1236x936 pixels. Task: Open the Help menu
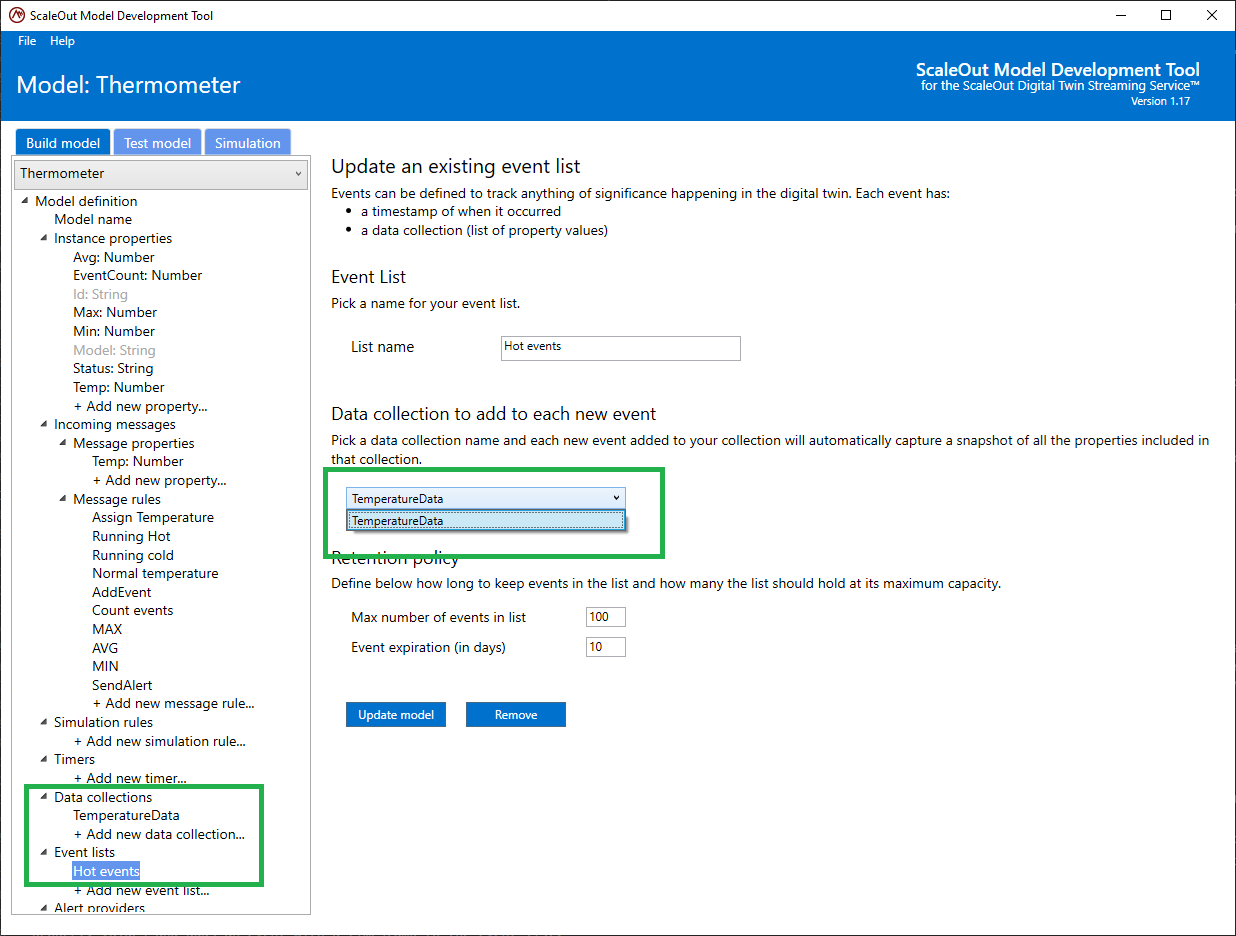tap(62, 41)
